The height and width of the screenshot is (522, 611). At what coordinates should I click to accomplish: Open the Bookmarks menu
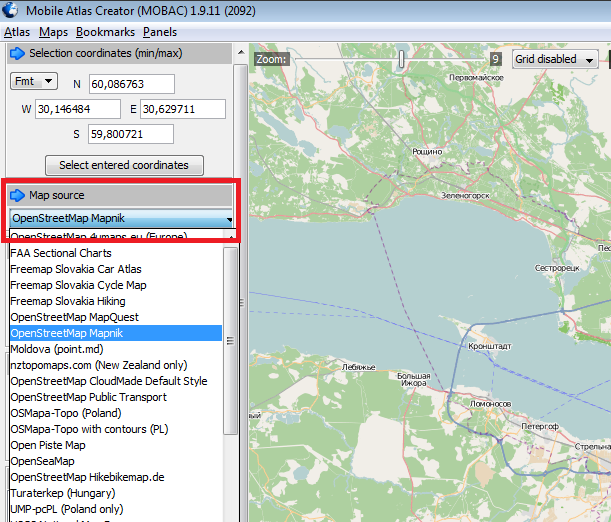(x=105, y=32)
